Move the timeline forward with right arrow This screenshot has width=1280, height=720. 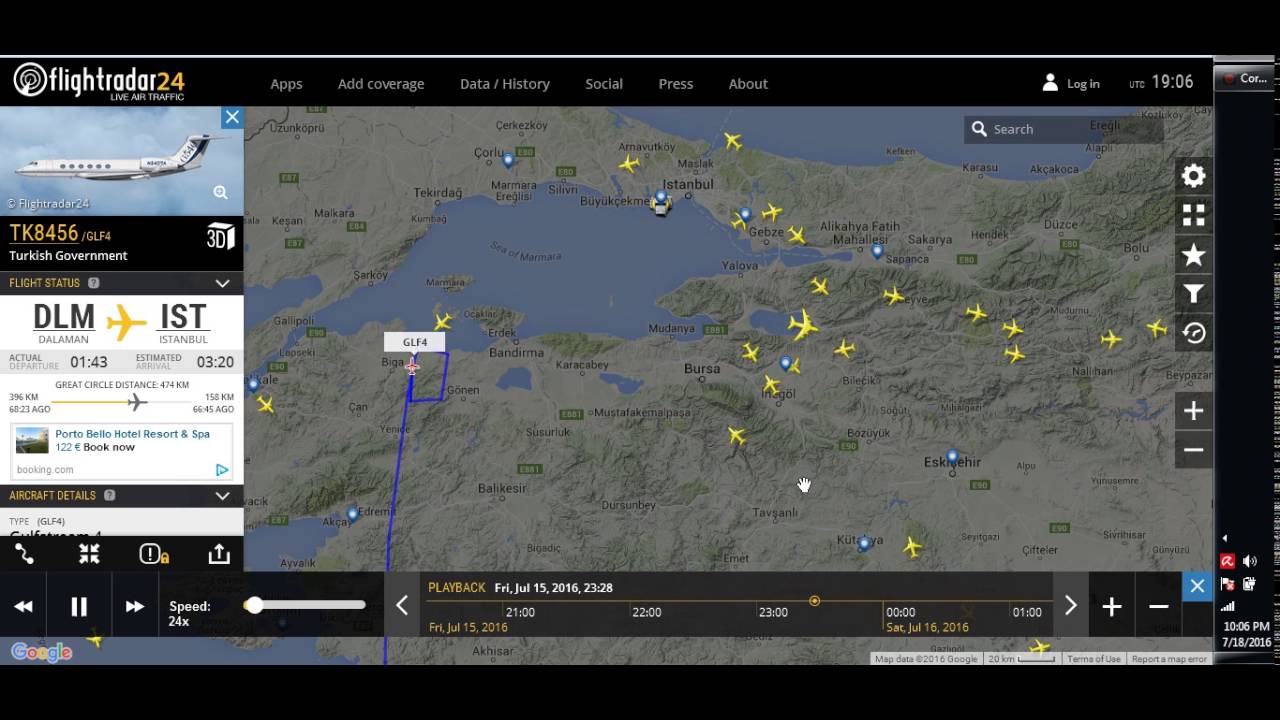click(1070, 605)
